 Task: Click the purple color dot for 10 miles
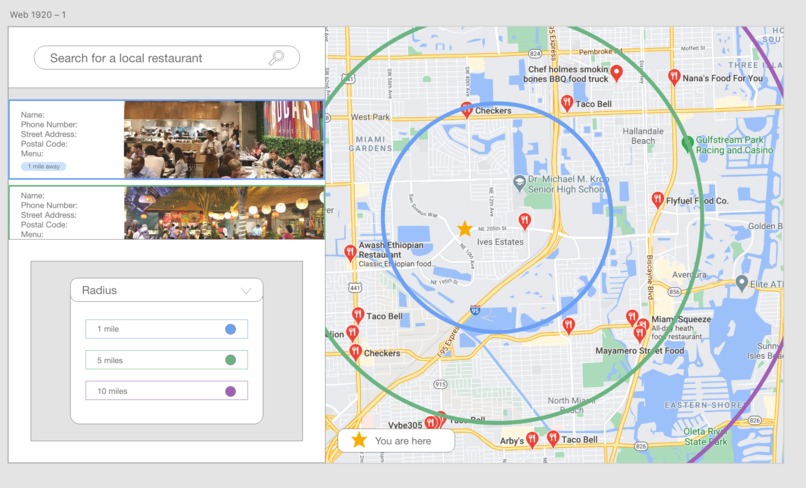230,391
